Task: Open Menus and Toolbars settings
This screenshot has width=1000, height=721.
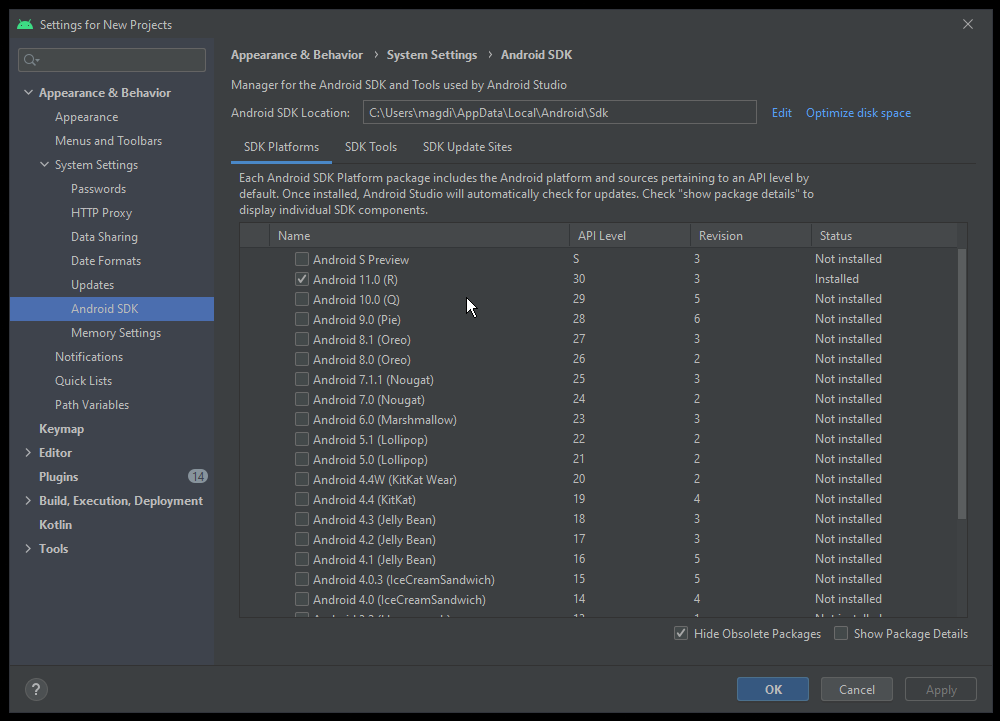Action: click(x=108, y=141)
